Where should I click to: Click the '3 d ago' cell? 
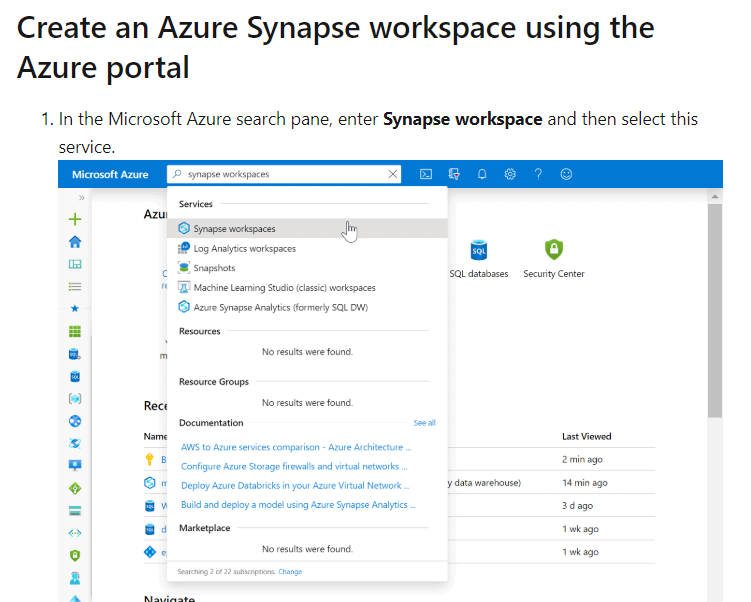pos(578,505)
